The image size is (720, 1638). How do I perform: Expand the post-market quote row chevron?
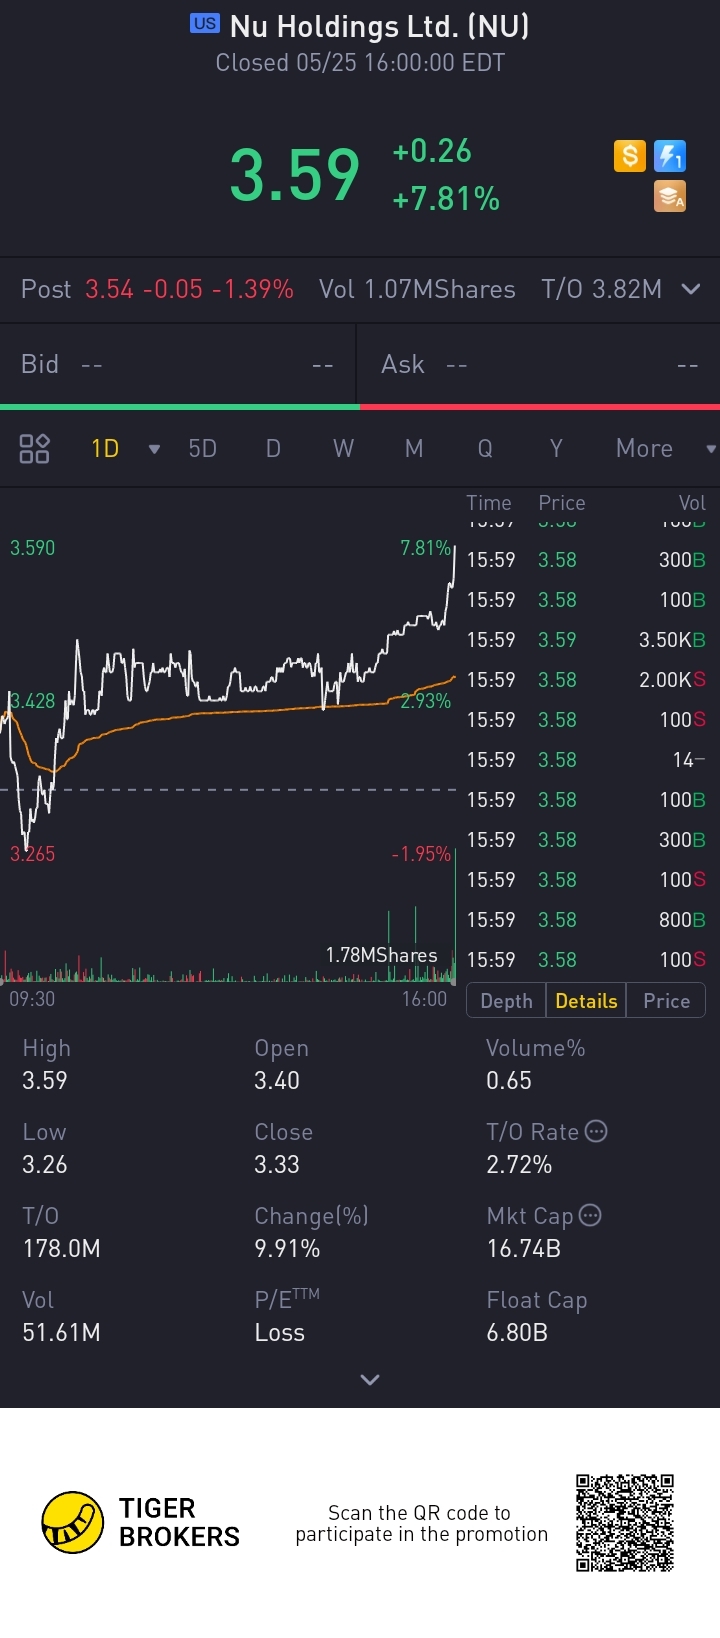[x=690, y=289]
